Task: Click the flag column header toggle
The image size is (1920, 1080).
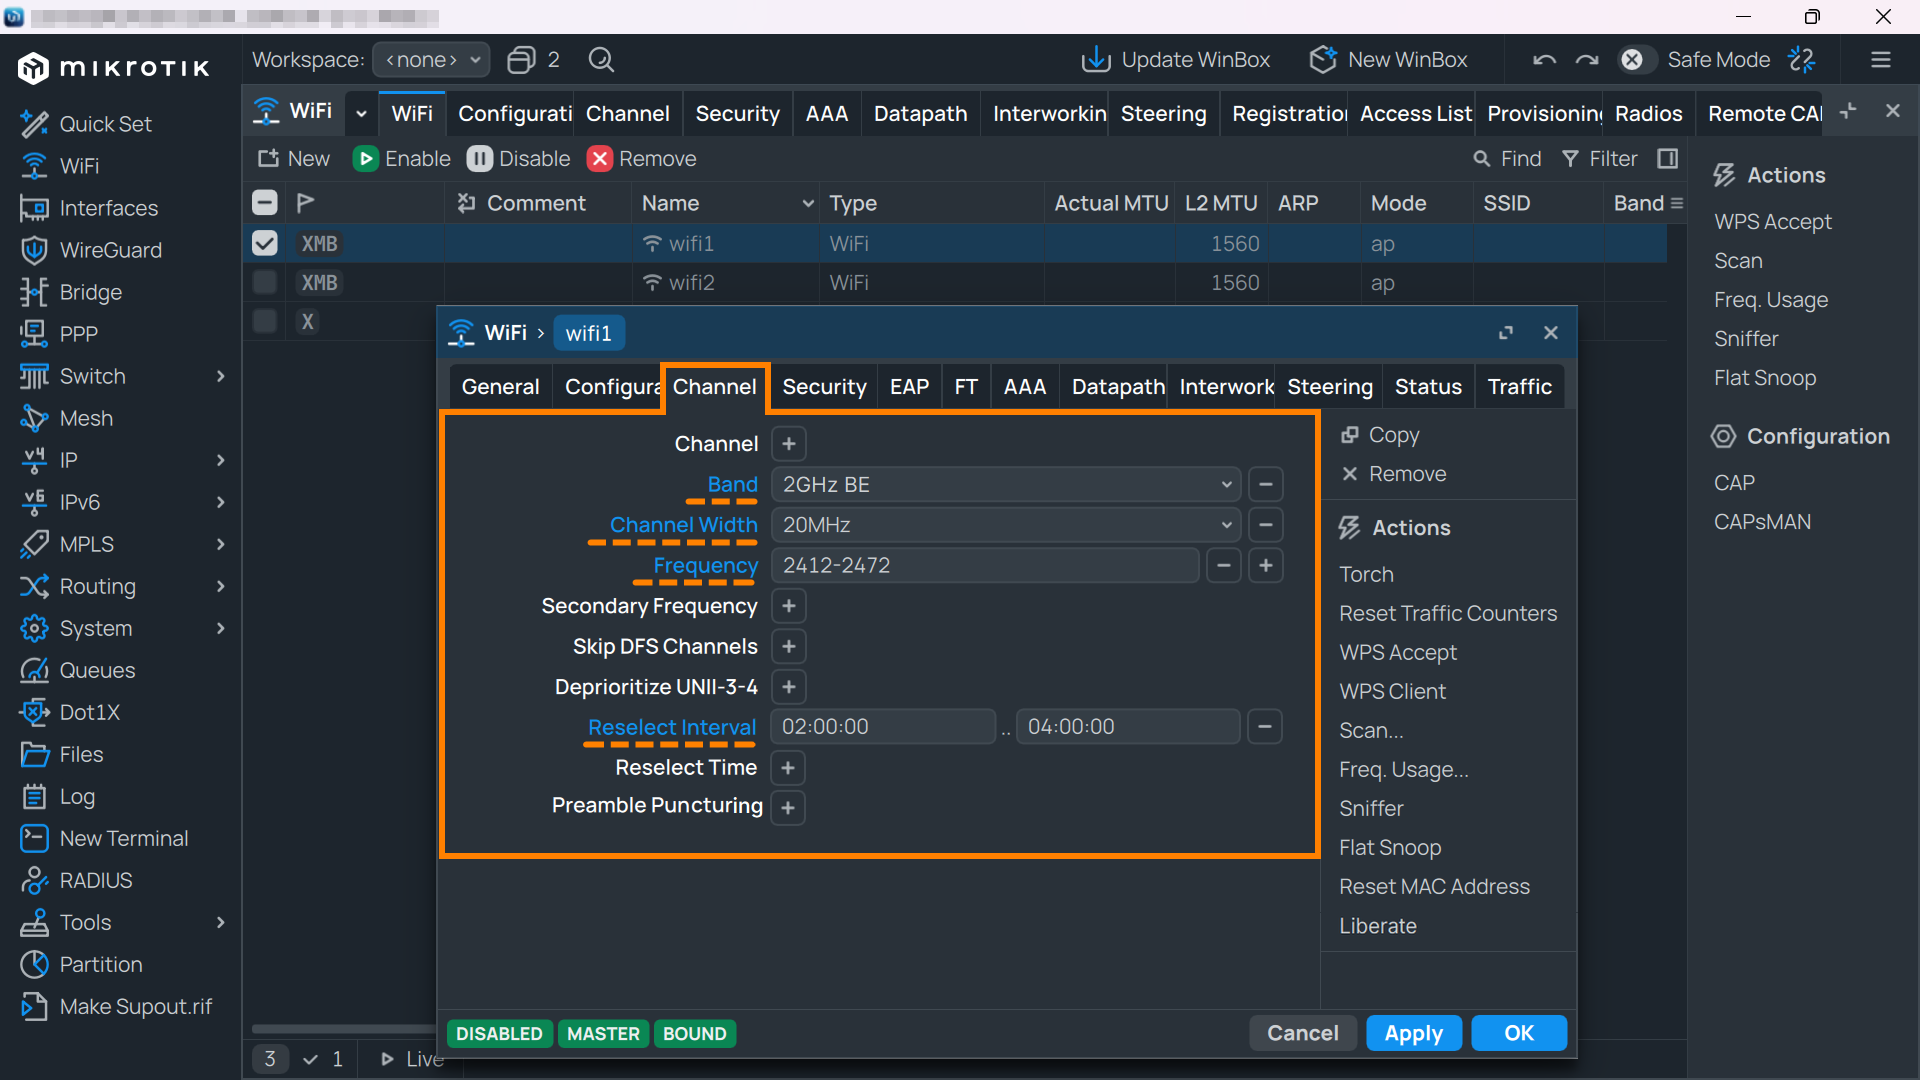Action: 306,203
